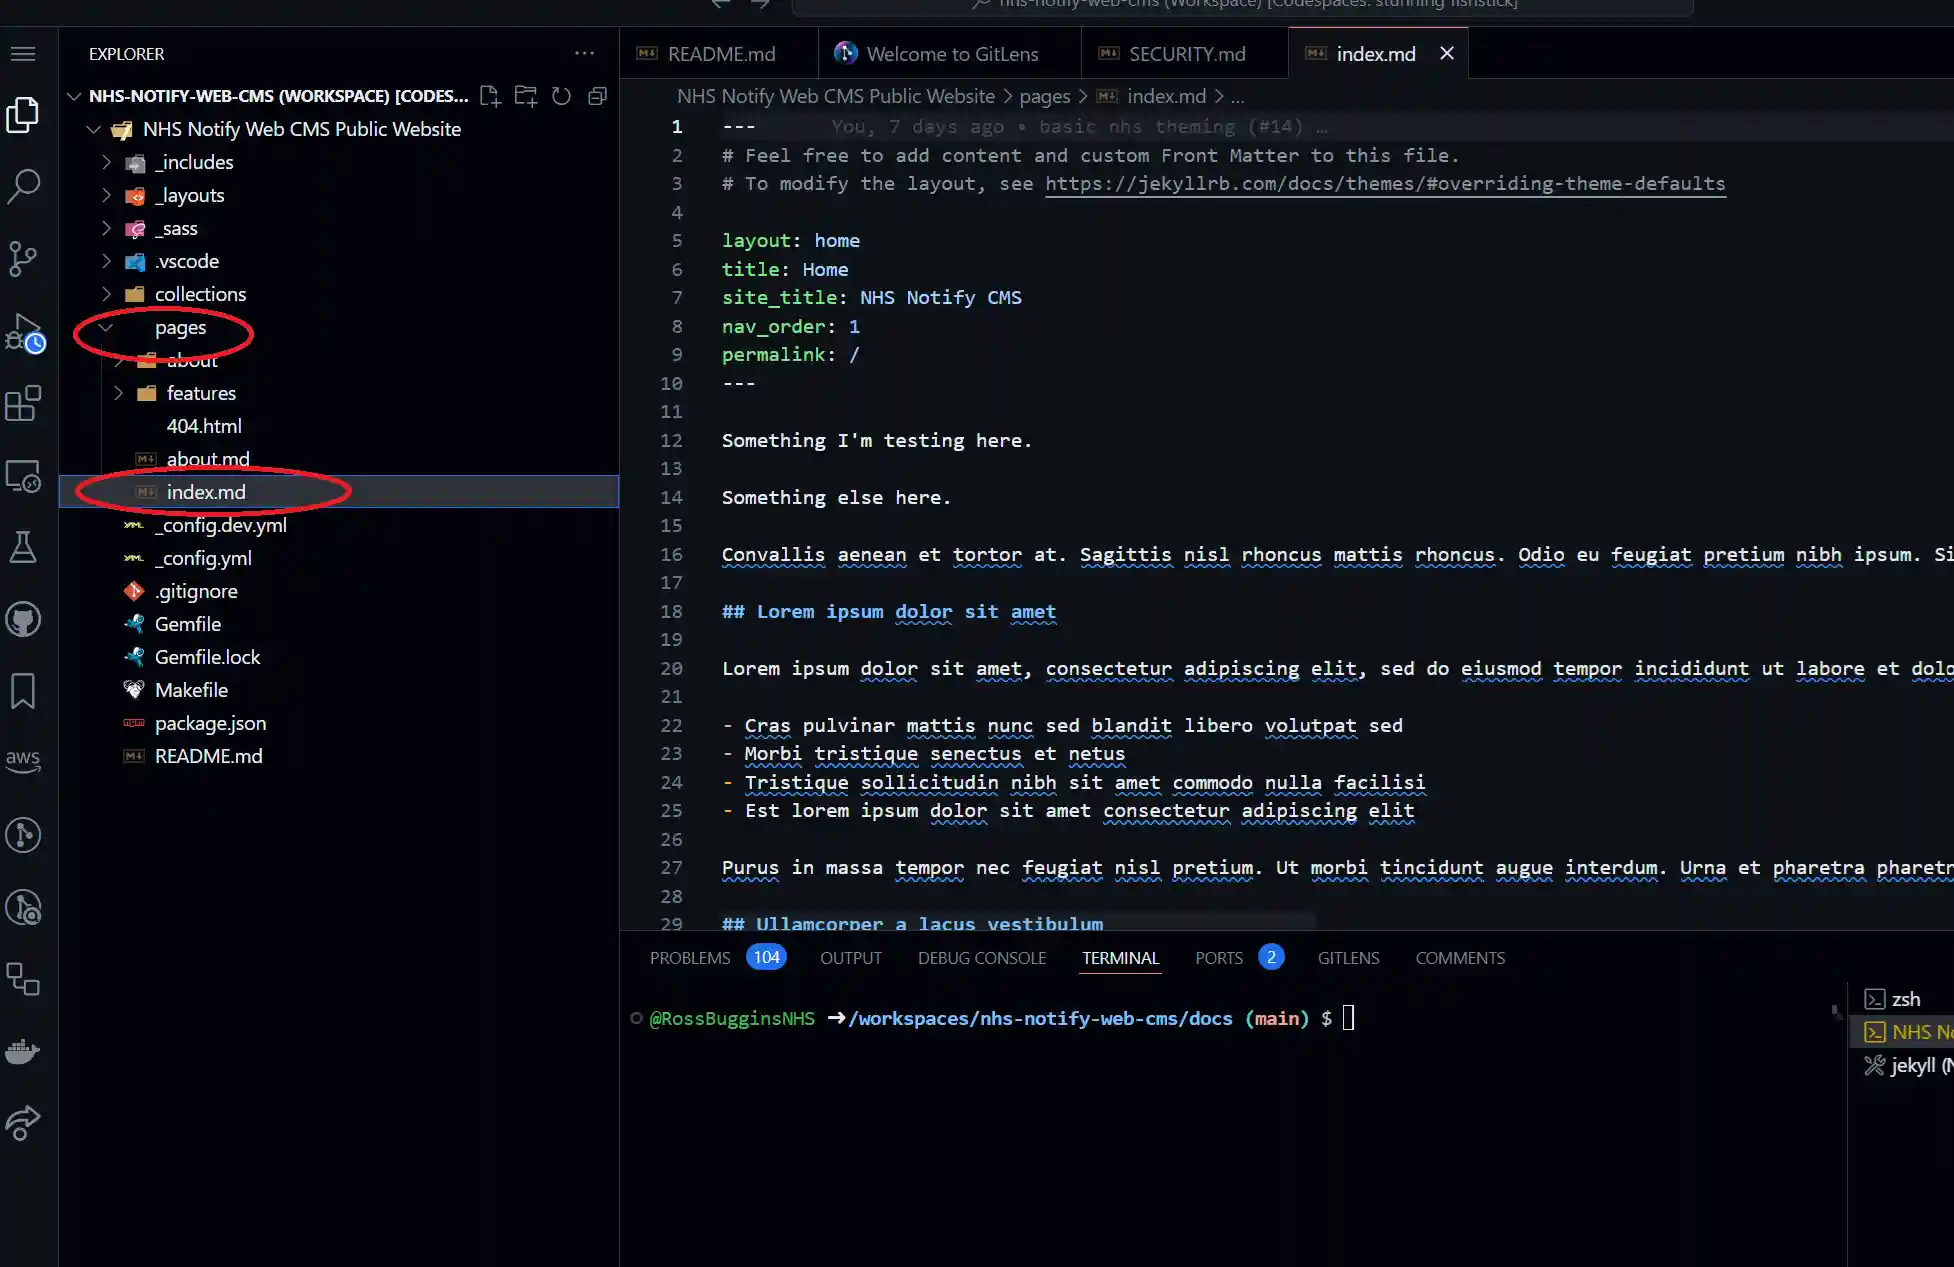Image resolution: width=1954 pixels, height=1267 pixels.
Task: Open Explorer more actions ellipsis menu
Action: click(584, 54)
